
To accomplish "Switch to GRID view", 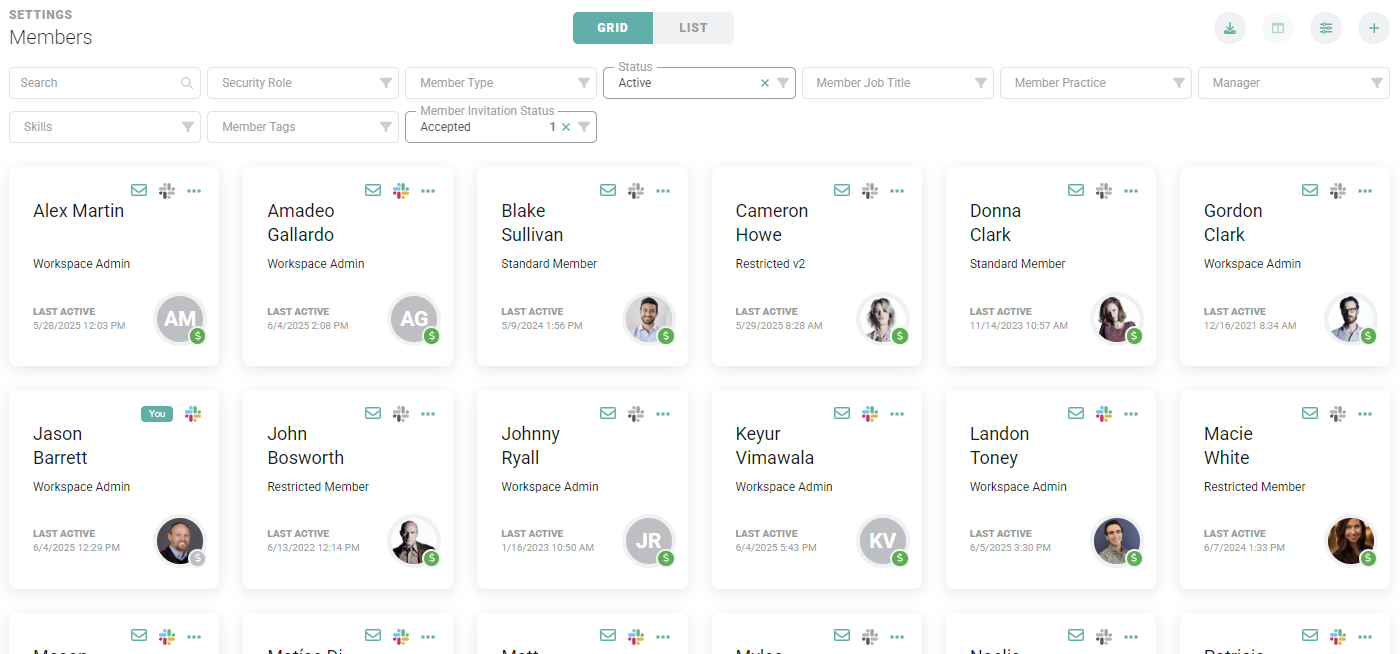I will pyautogui.click(x=612, y=28).
